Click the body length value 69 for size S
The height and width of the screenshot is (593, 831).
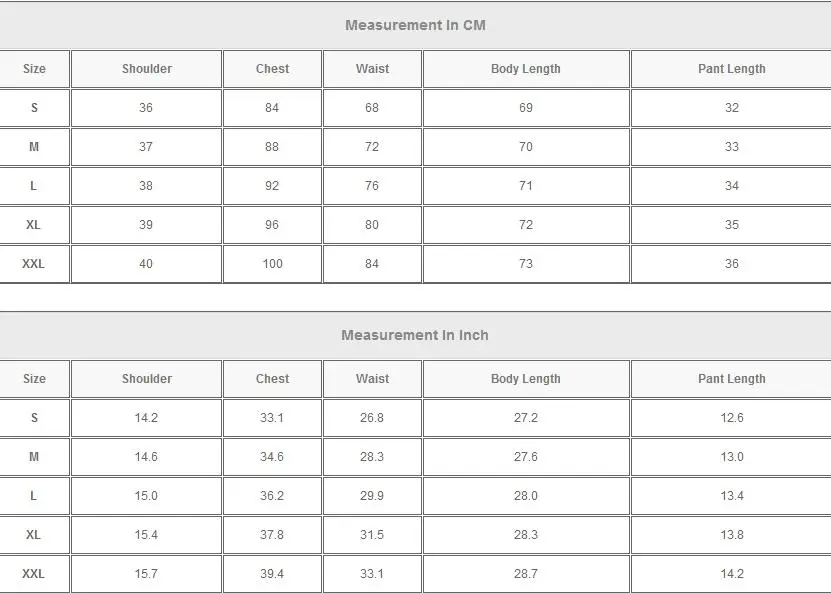pos(526,108)
